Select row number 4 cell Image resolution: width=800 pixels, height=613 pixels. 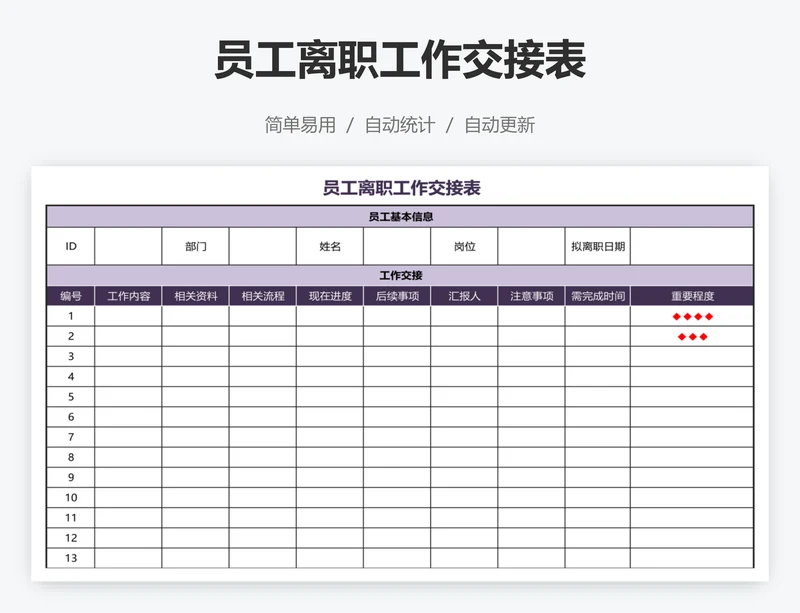click(70, 377)
